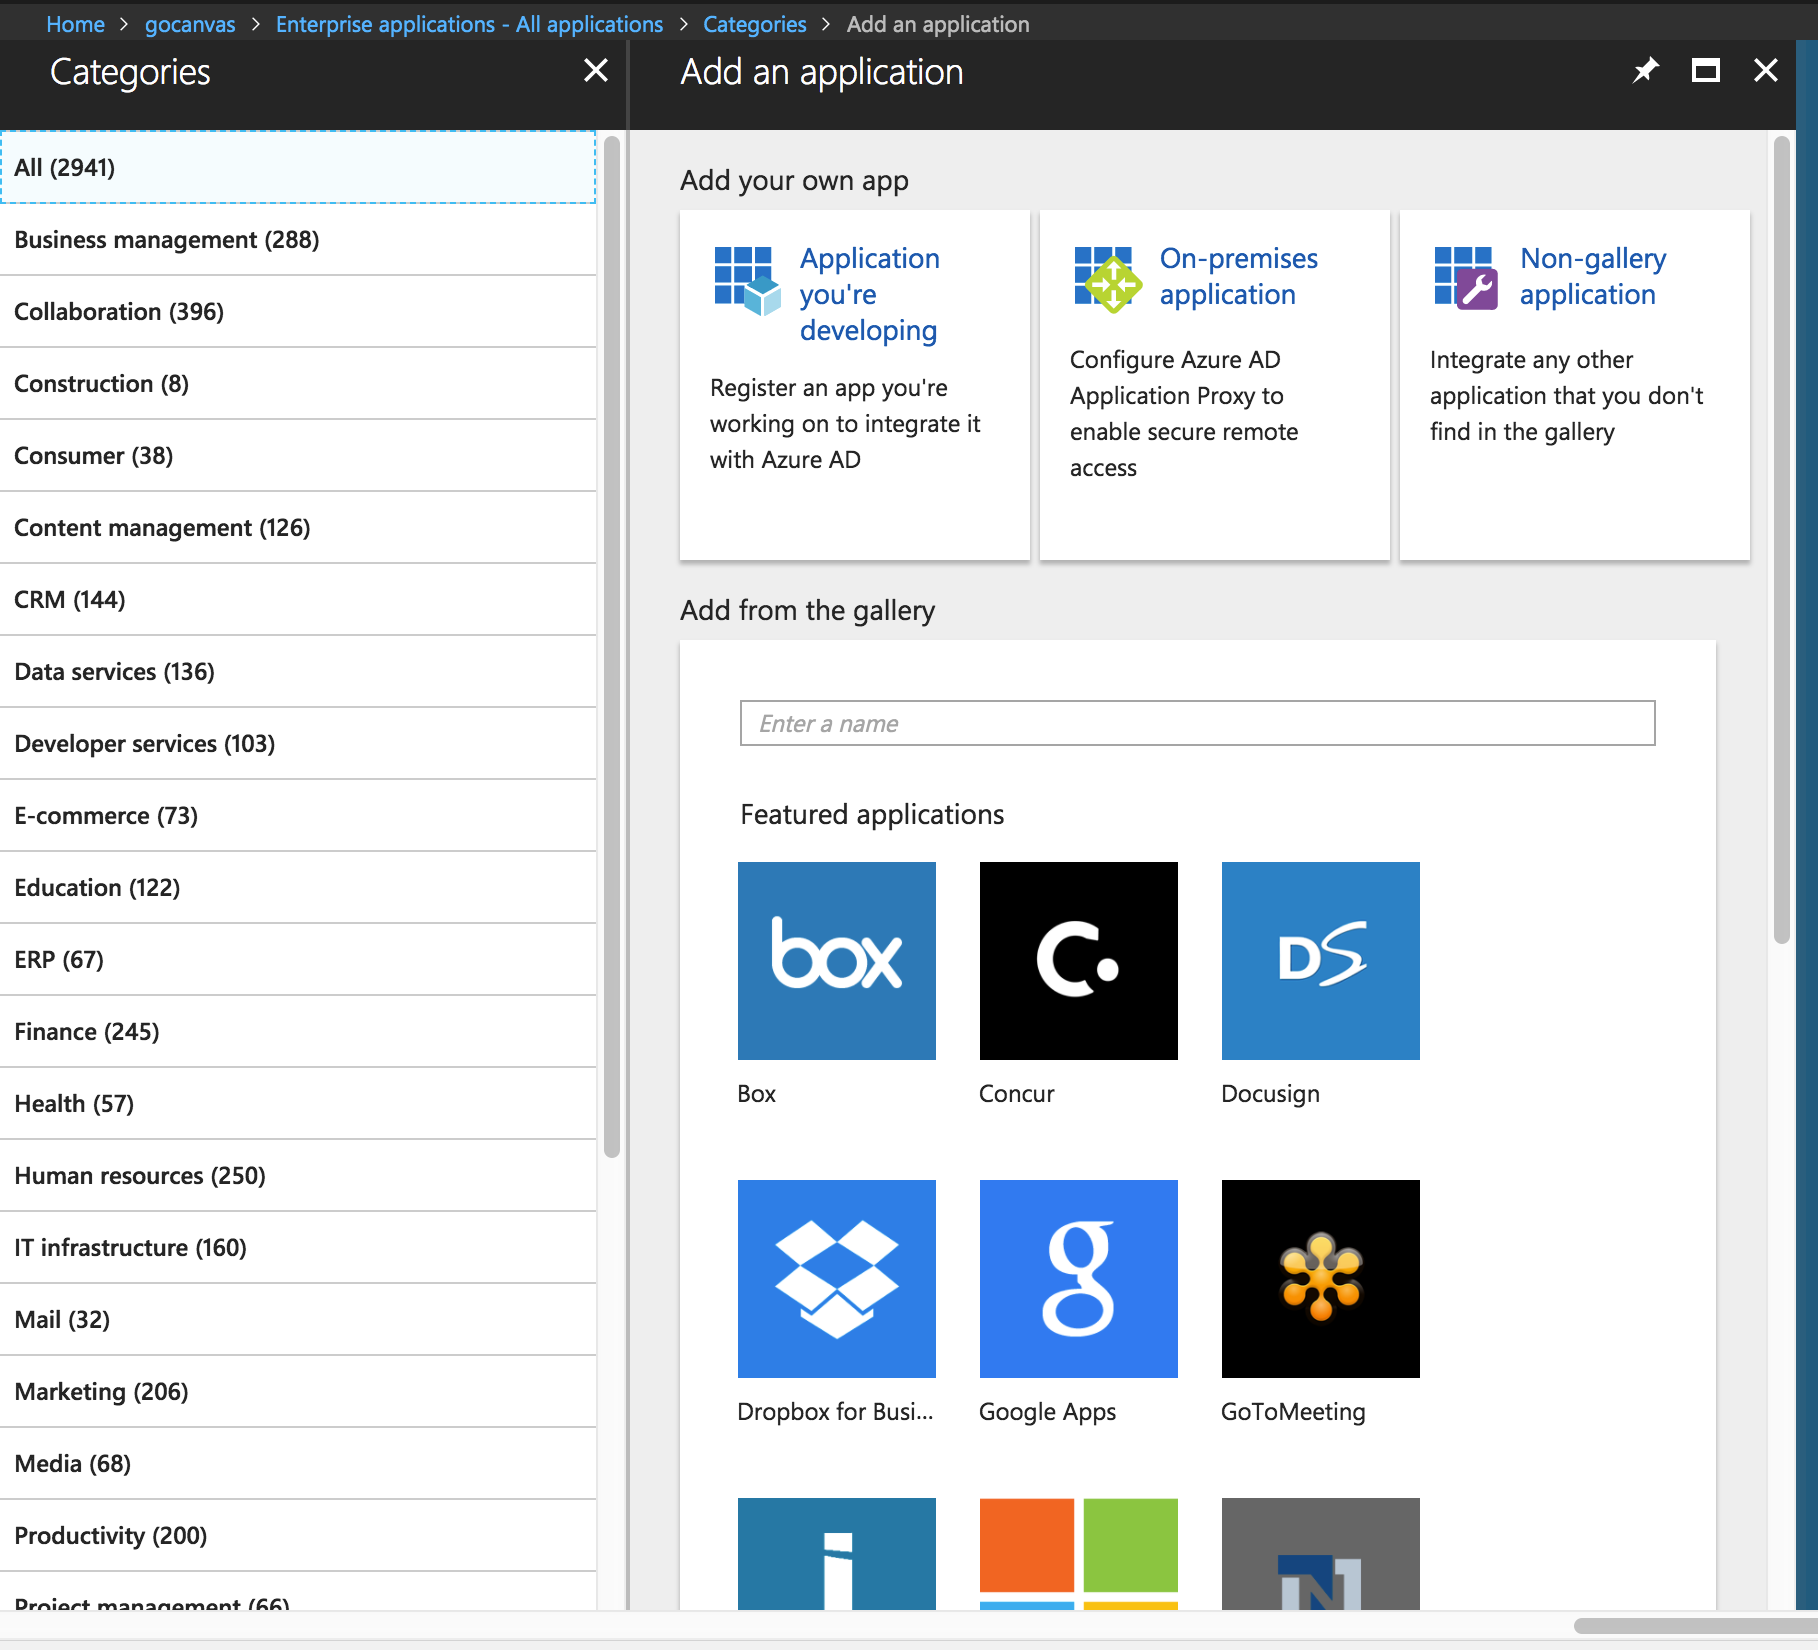Screen dimensions: 1818x1650
Task: Click the 'Google Apps' name label
Action: coord(1048,1412)
